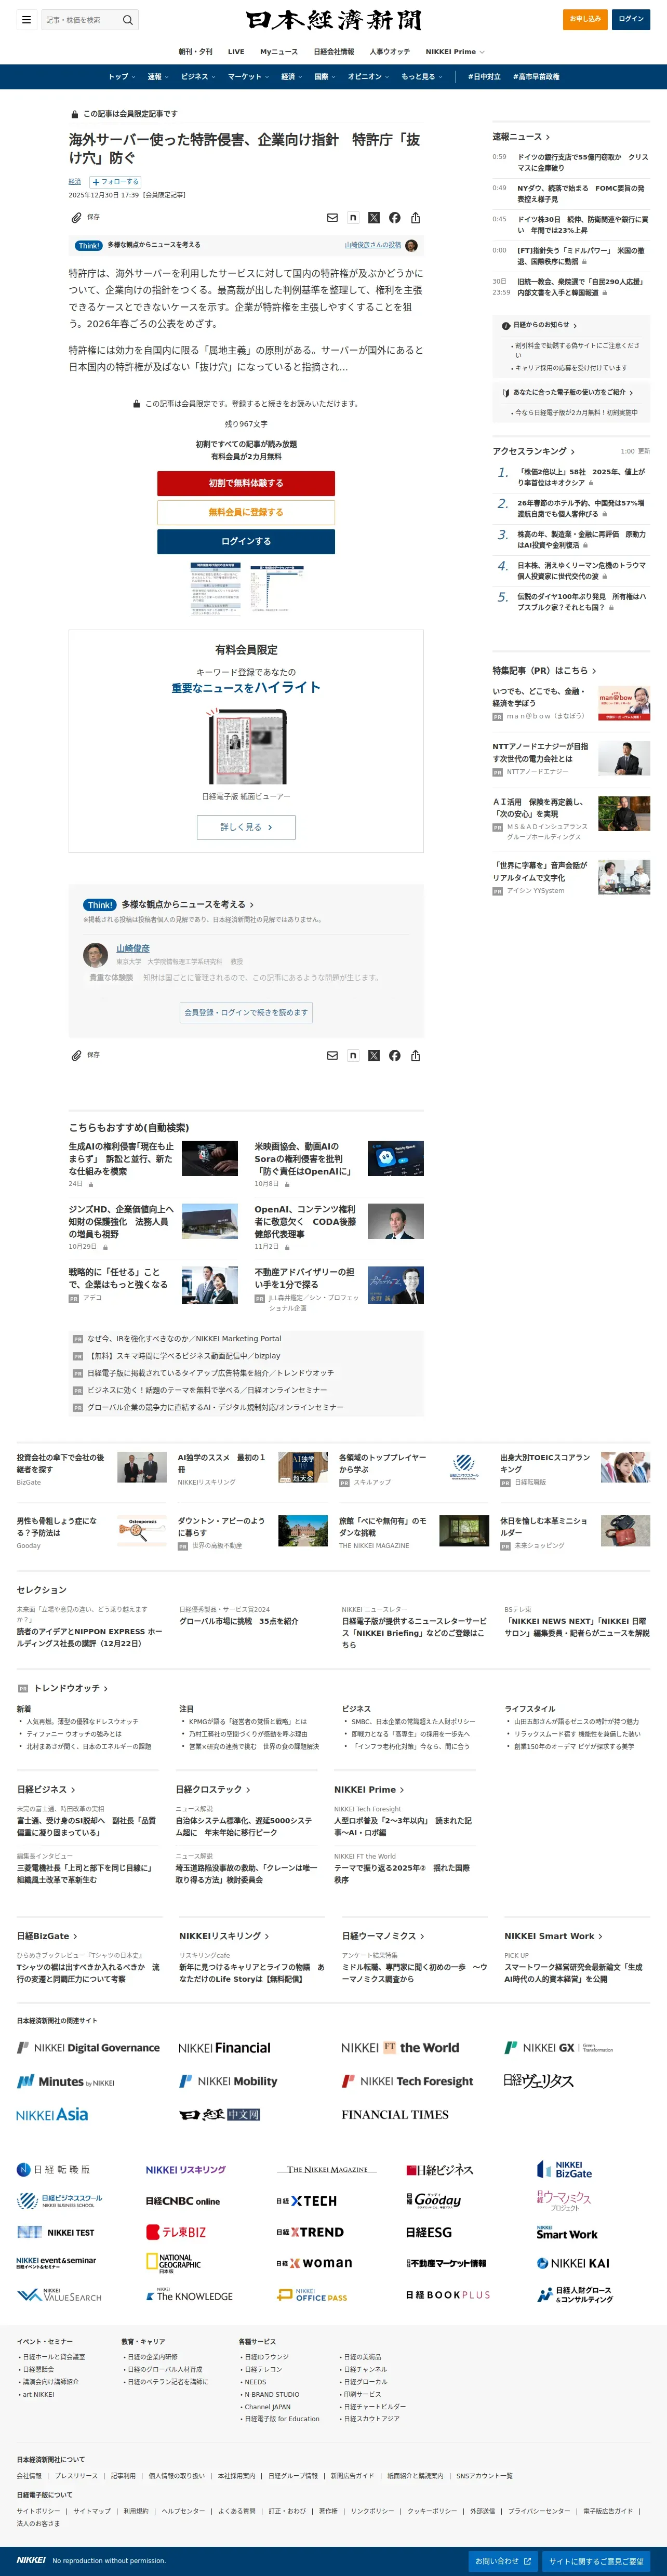Image resolution: width=667 pixels, height=2576 pixels.
Task: Open the 日経会社情報 menu item
Action: tap(334, 52)
